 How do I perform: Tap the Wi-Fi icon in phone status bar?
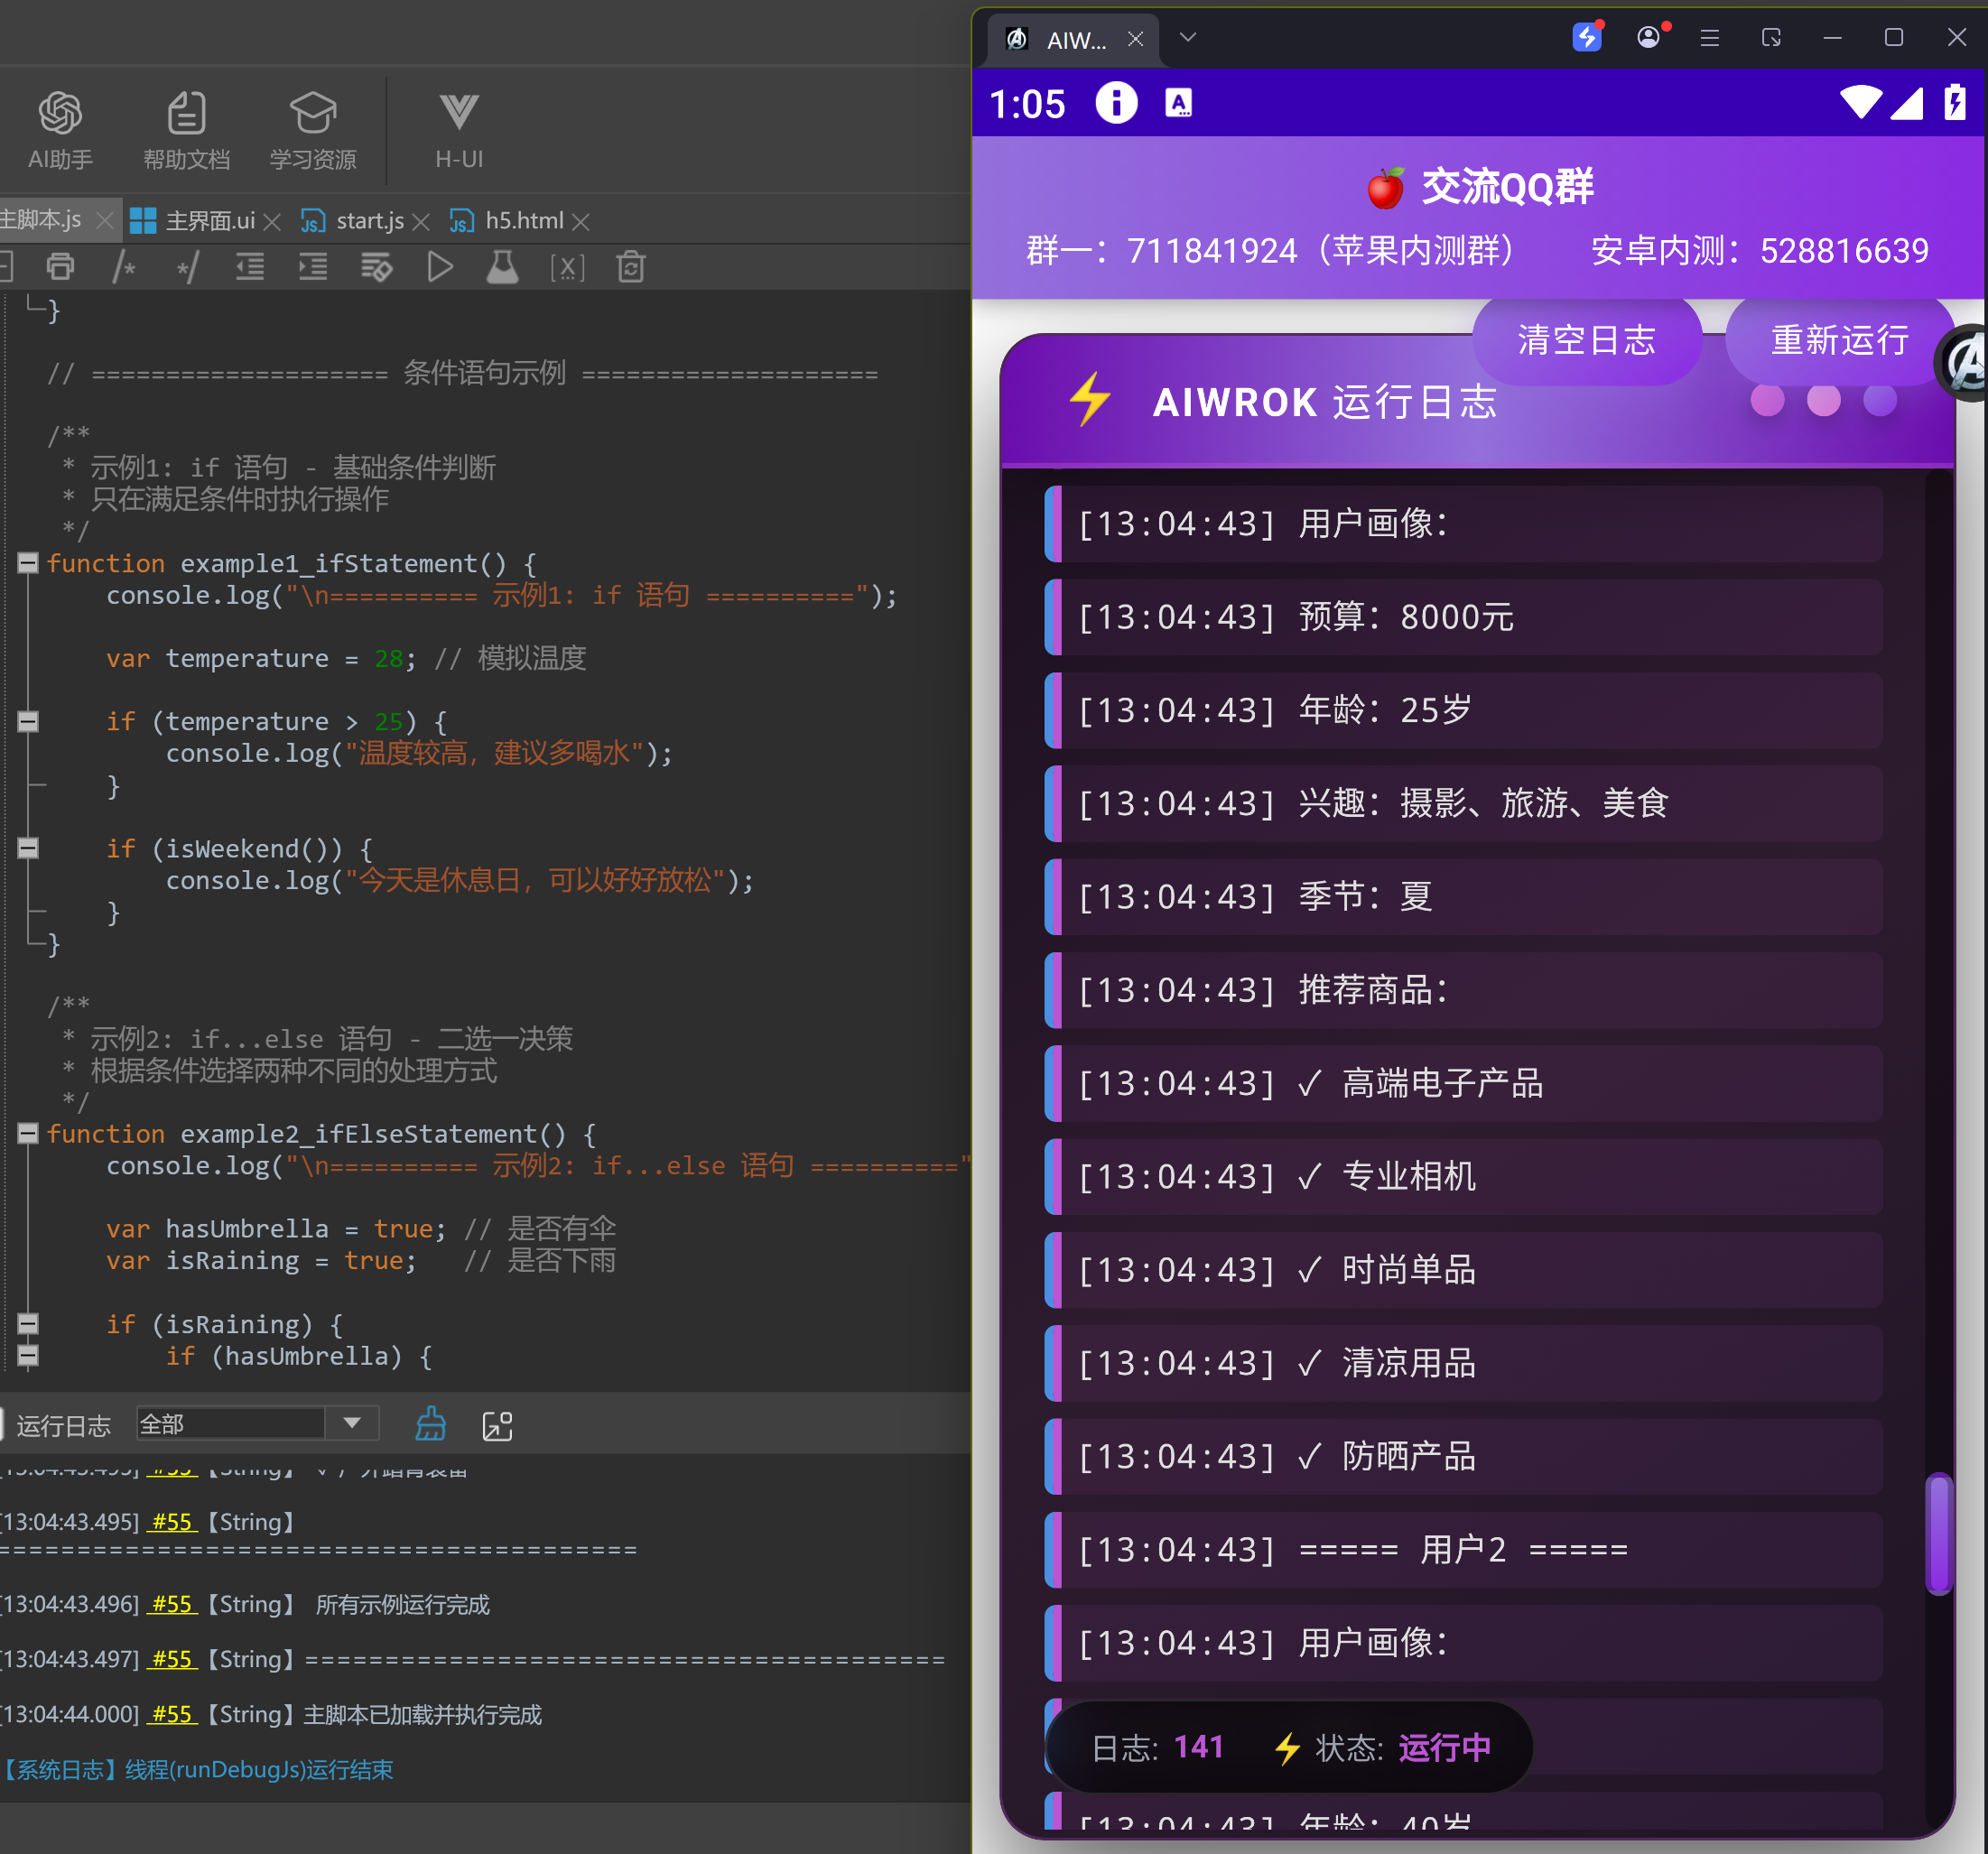(x=1860, y=102)
